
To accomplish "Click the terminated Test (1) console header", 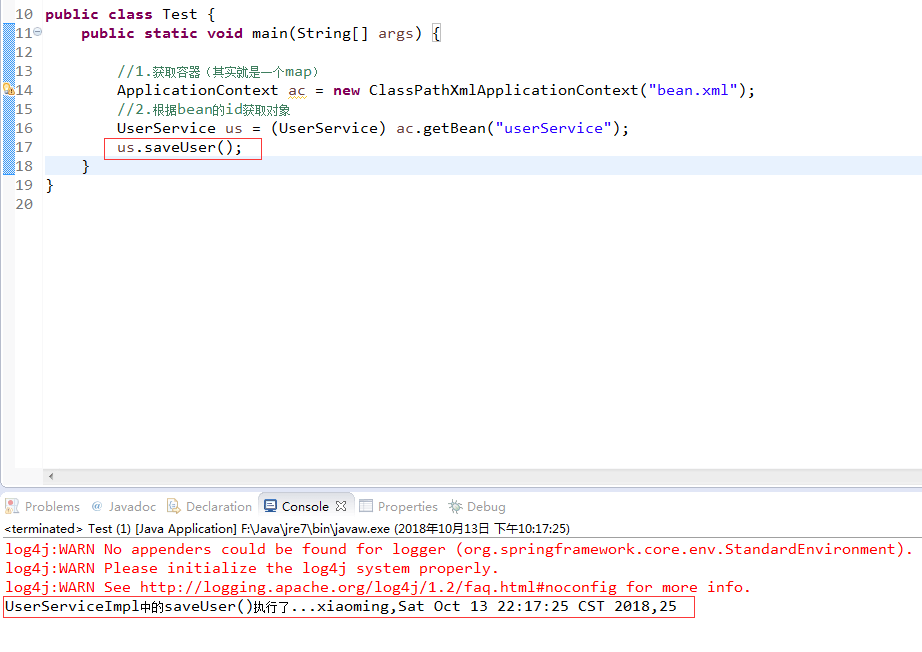I will point(287,529).
